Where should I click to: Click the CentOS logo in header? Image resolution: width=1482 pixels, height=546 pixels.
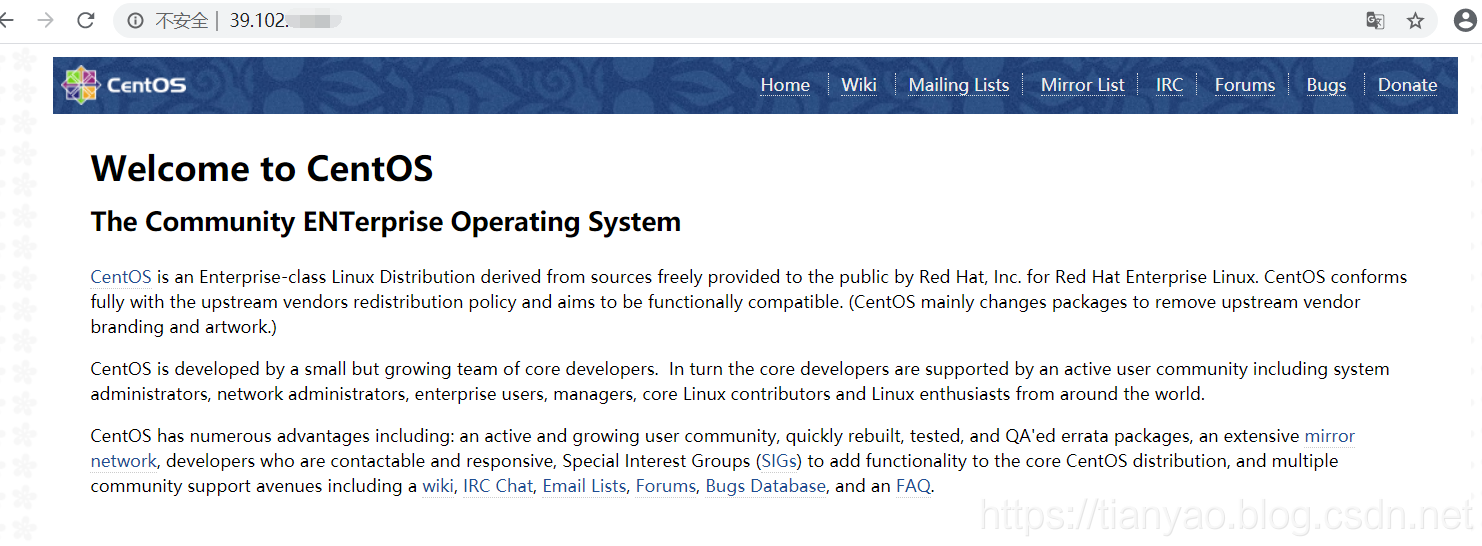pyautogui.click(x=124, y=85)
